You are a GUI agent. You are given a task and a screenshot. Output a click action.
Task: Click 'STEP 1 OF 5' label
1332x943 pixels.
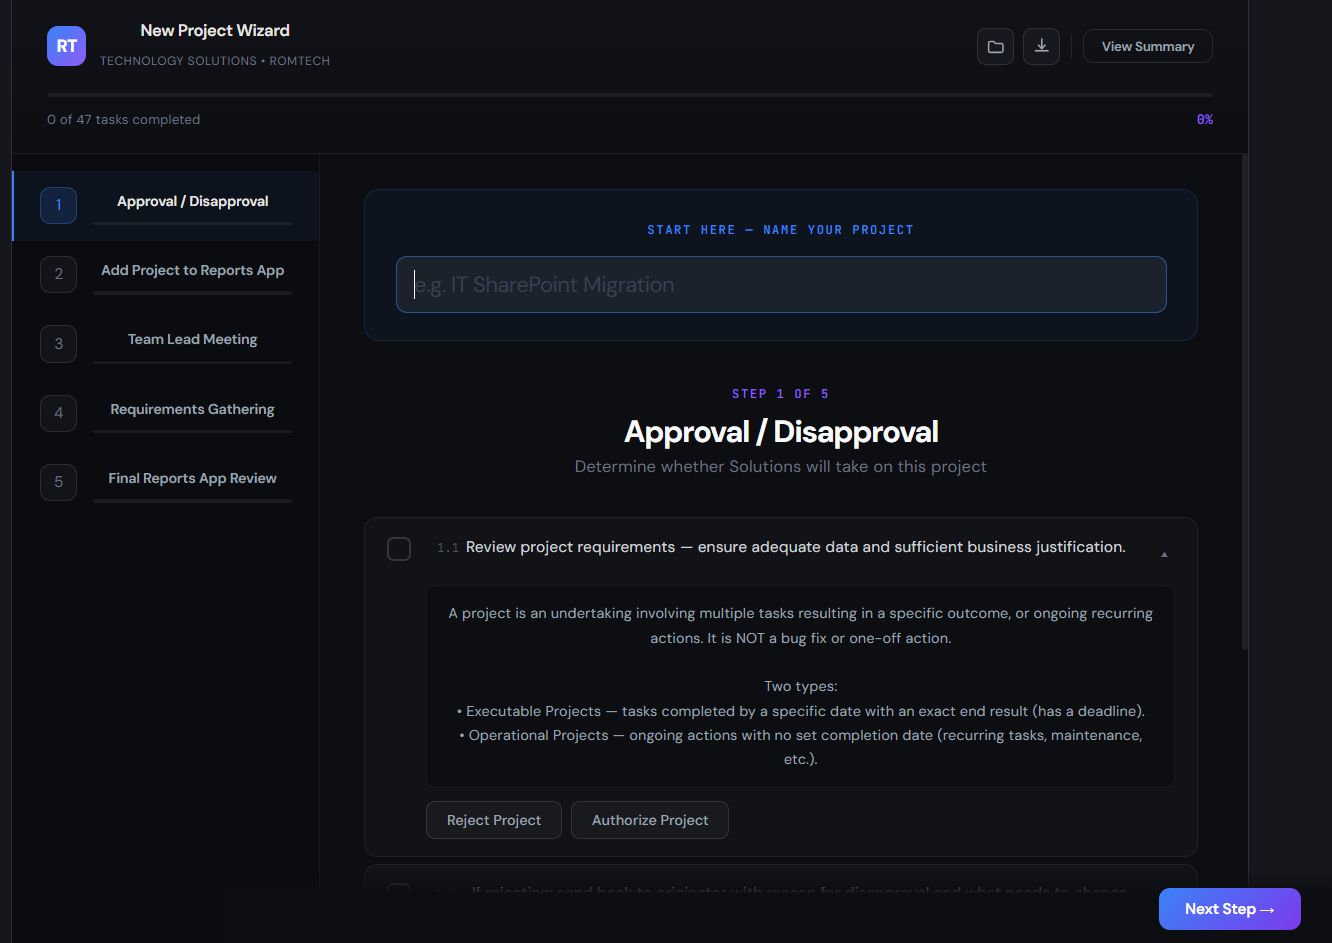pos(780,394)
